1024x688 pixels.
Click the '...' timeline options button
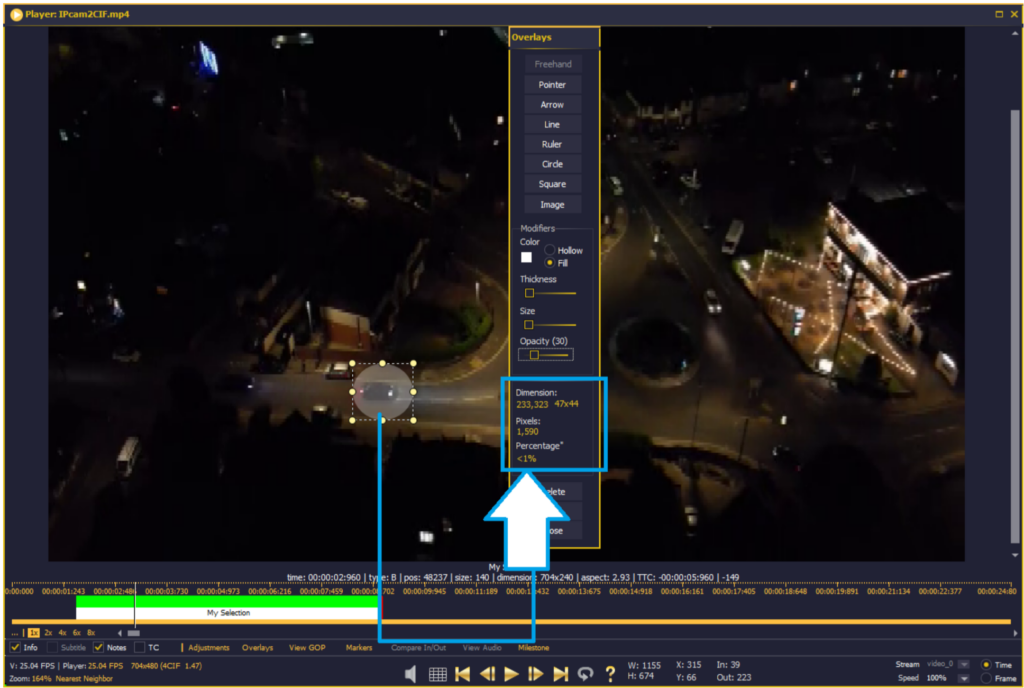click(x=15, y=633)
